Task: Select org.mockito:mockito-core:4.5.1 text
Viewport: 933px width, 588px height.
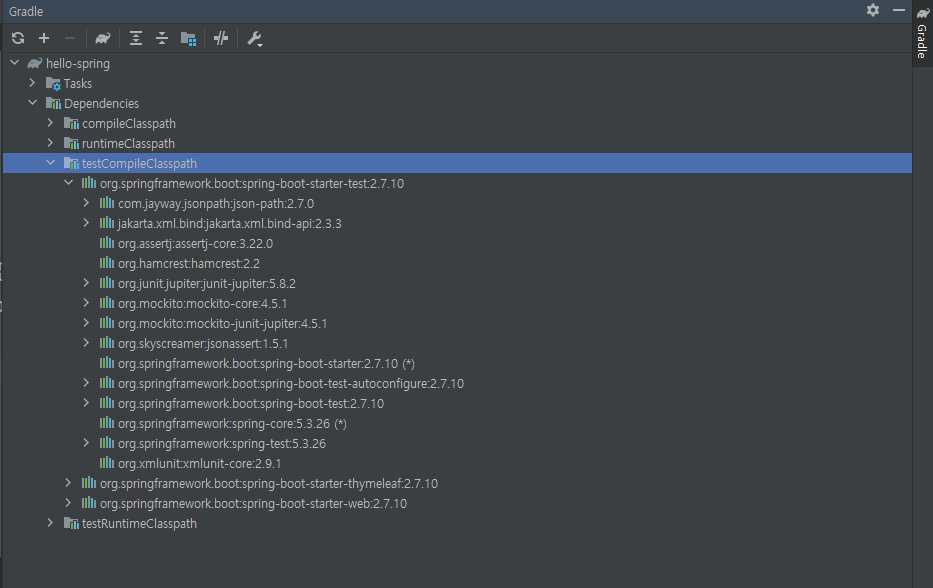Action: pyautogui.click(x=202, y=304)
